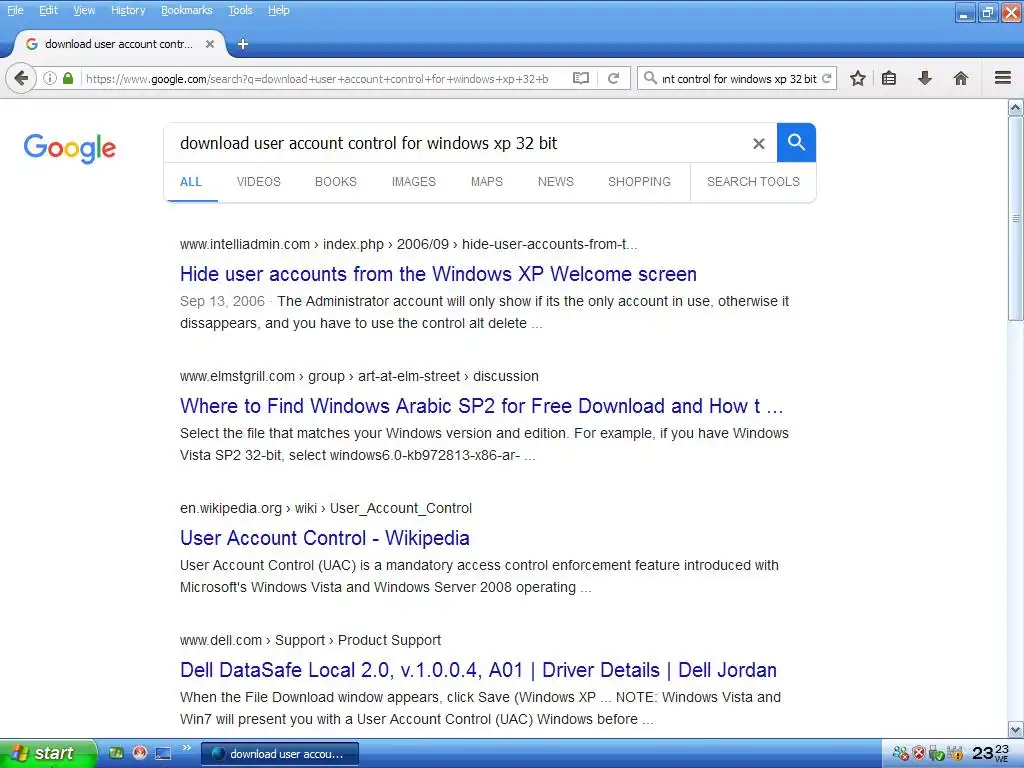The width and height of the screenshot is (1024, 768).
Task: Open a new tab with the plus icon
Action: [243, 44]
